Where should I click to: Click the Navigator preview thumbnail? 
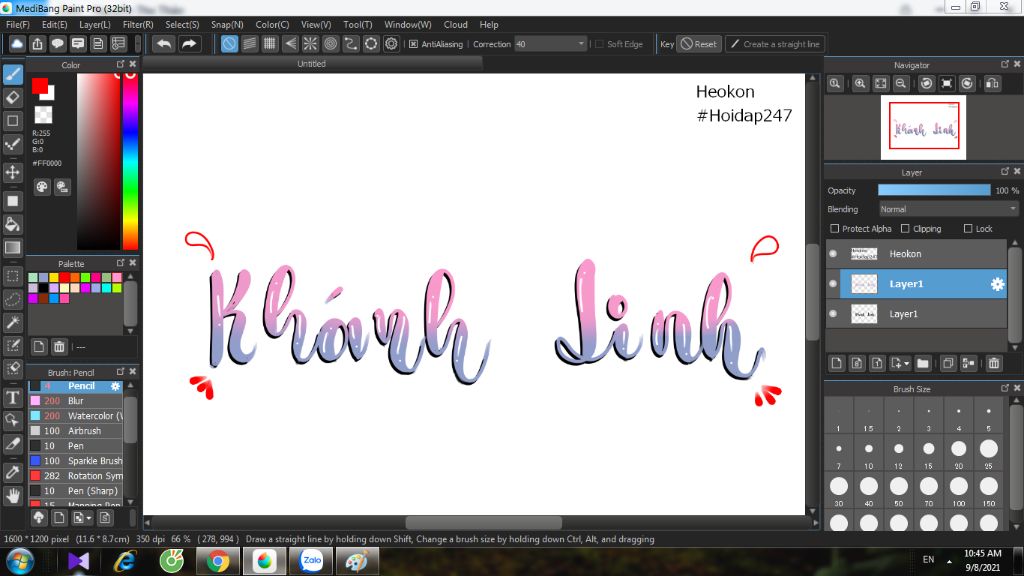(x=923, y=127)
